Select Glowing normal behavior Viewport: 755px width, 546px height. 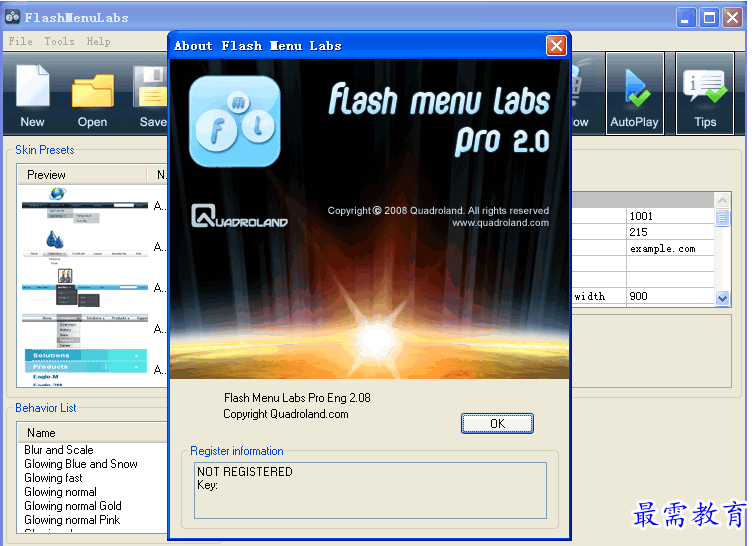pyautogui.click(x=60, y=492)
